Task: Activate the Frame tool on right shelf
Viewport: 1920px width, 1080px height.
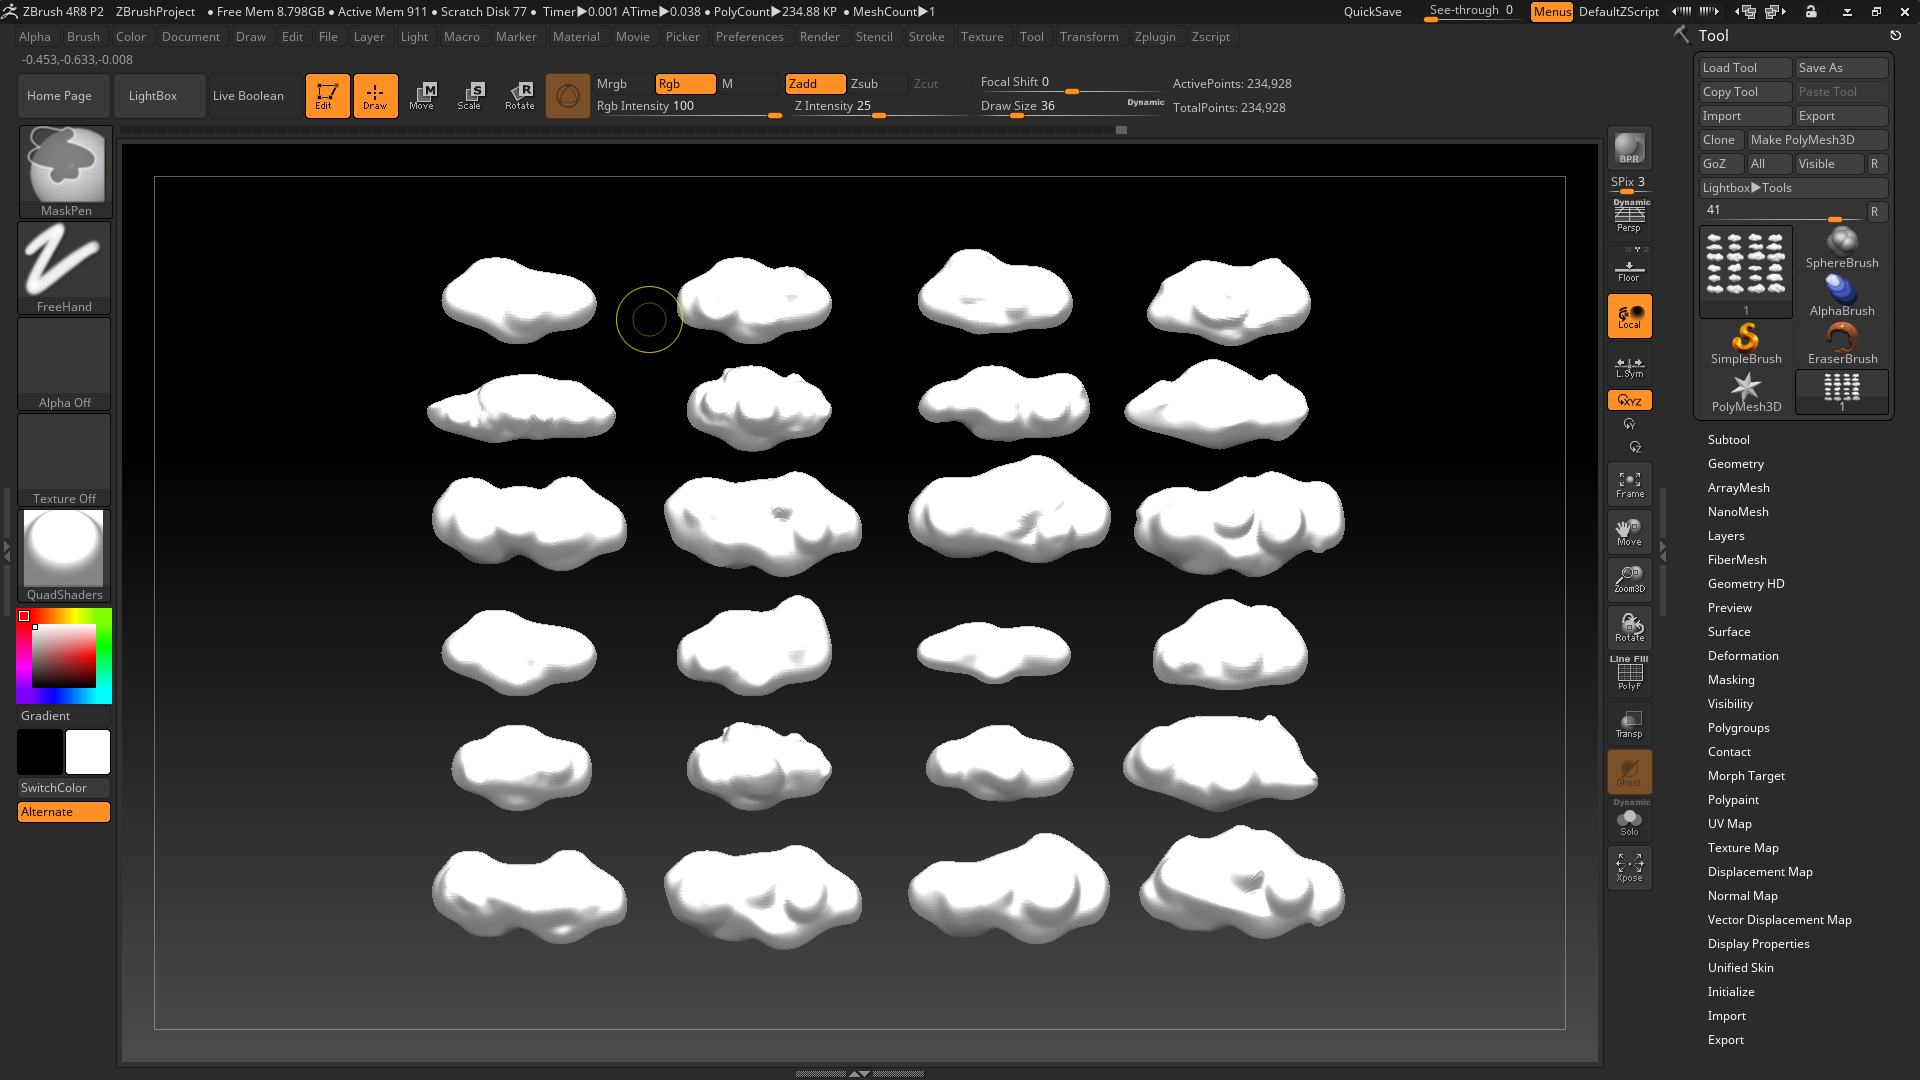Action: pyautogui.click(x=1629, y=484)
